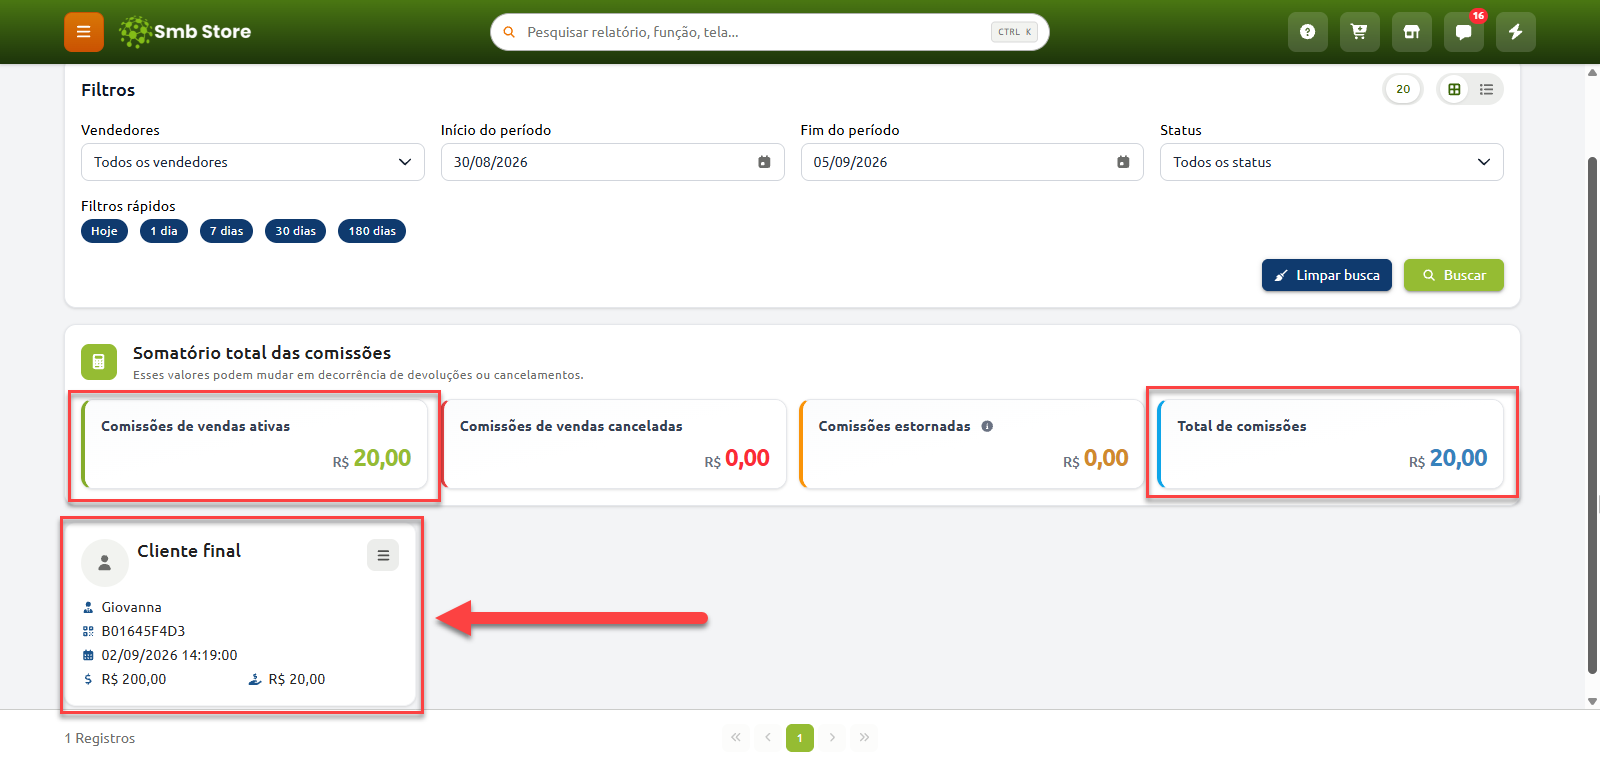This screenshot has width=1600, height=765.
Task: Click the vertical page scrollbar
Action: (x=1592, y=415)
